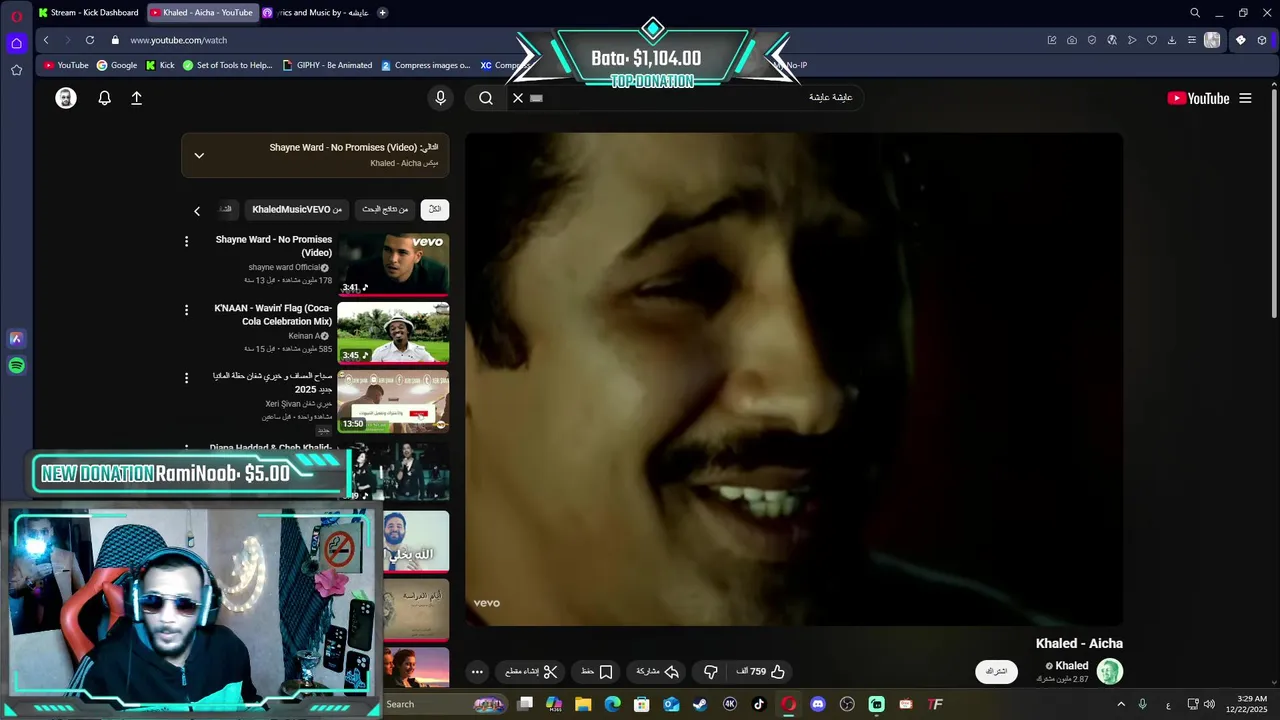Open the Khaled channel avatar
Image resolution: width=1280 pixels, height=720 pixels.
1110,671
